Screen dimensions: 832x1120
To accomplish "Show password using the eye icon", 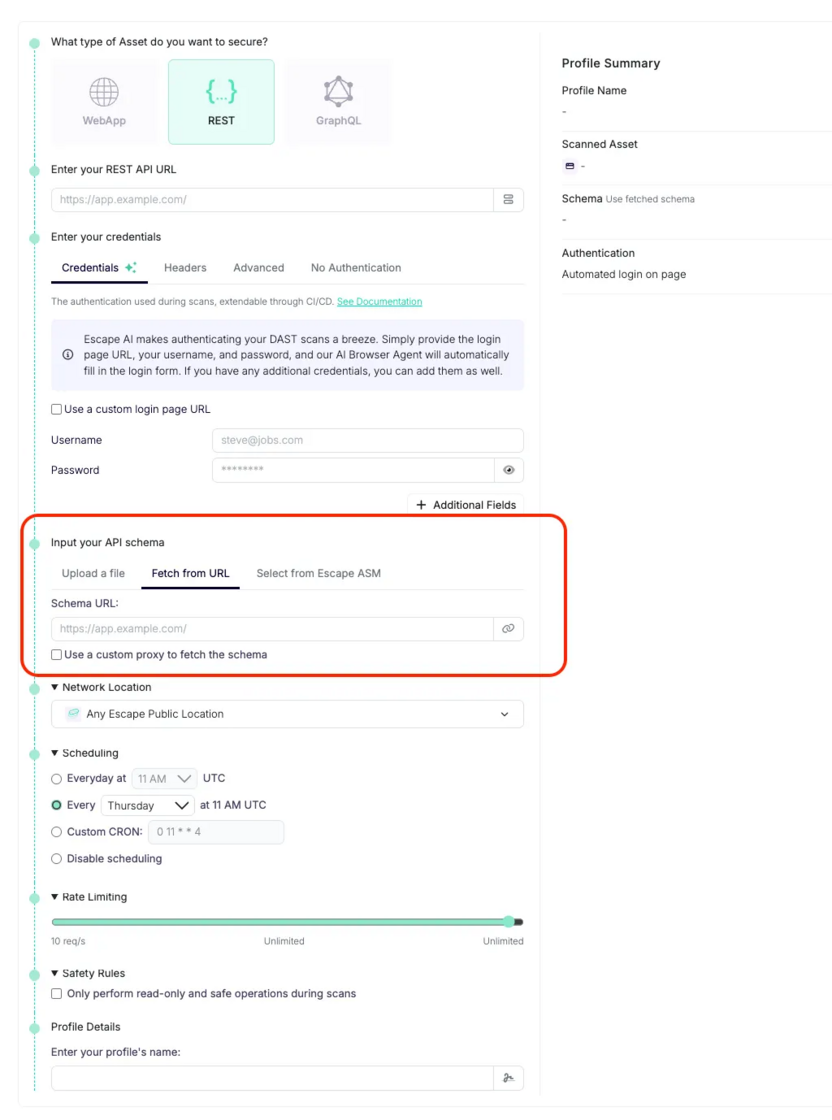I will click(x=508, y=470).
